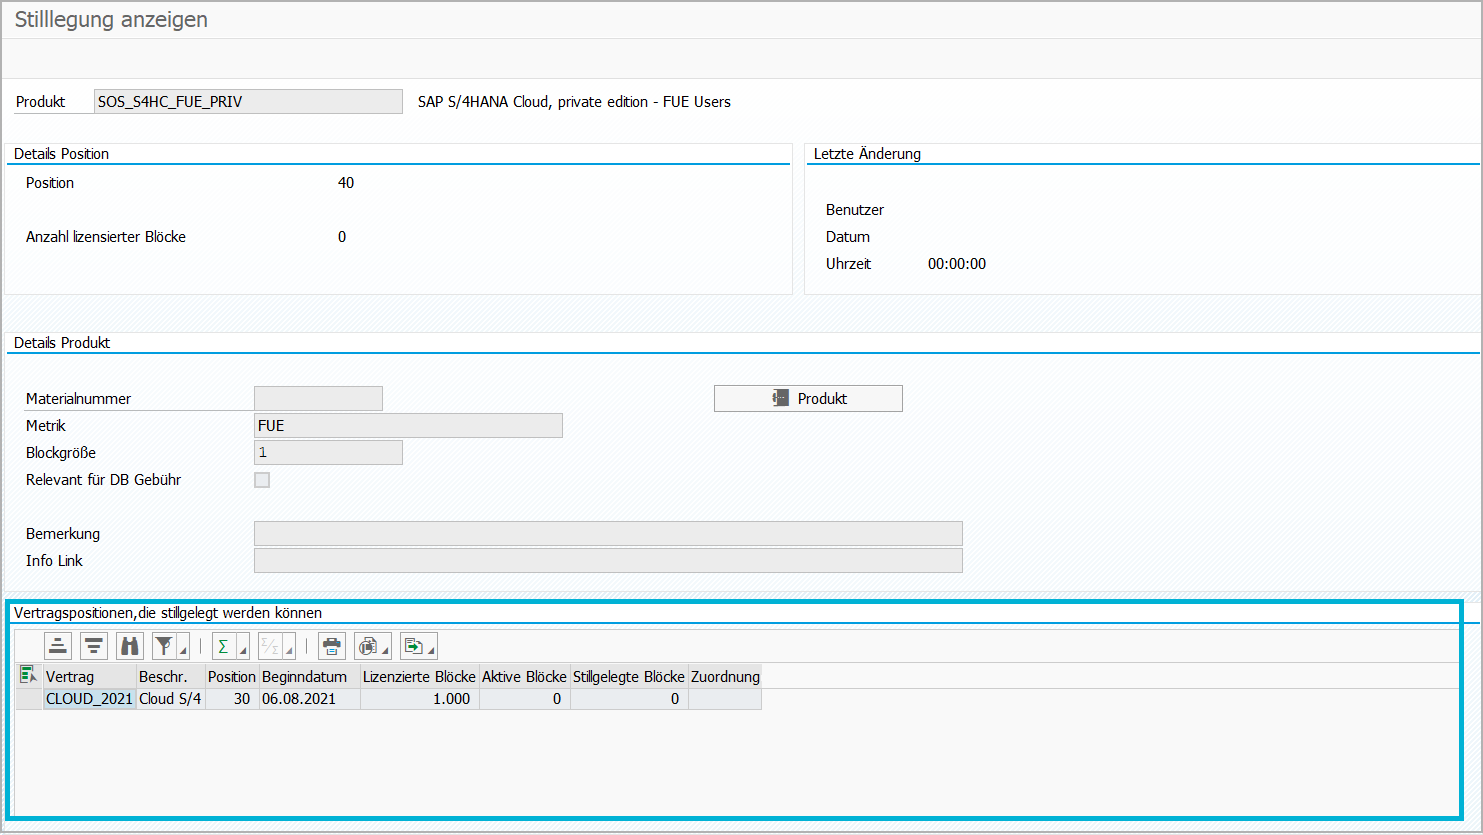Click the Produkt field SOS_S4HC_FUE_PRIV
Image resolution: width=1483 pixels, height=835 pixels.
pyautogui.click(x=248, y=102)
